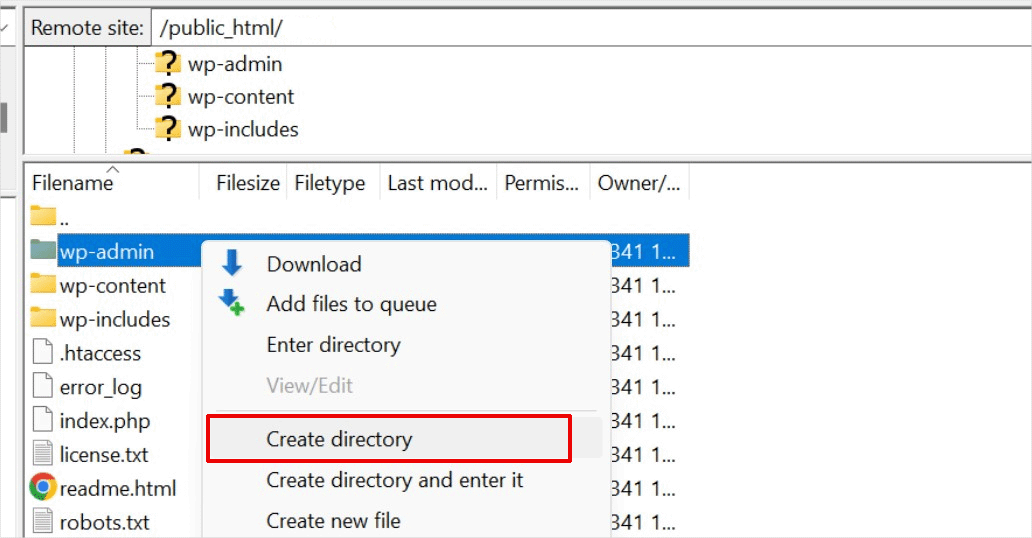The image size is (1032, 538).
Task: Click the Add files to queue icon
Action: click(x=232, y=304)
